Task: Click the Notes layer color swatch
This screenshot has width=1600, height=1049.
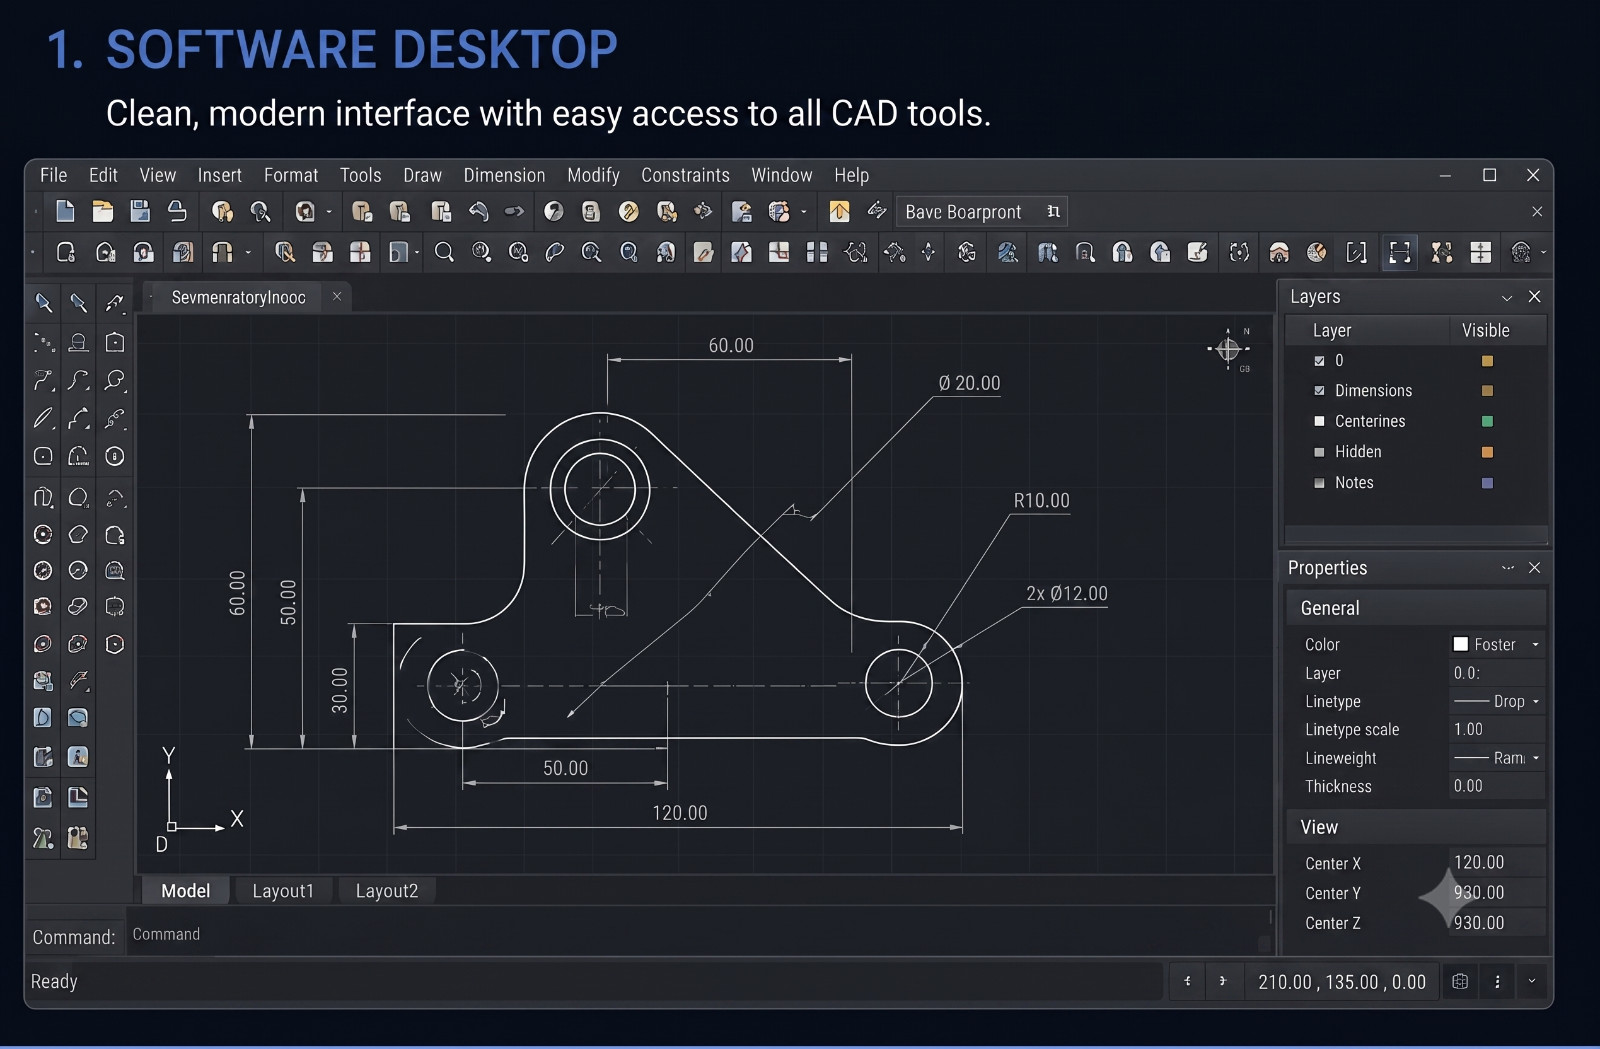Action: [1487, 483]
